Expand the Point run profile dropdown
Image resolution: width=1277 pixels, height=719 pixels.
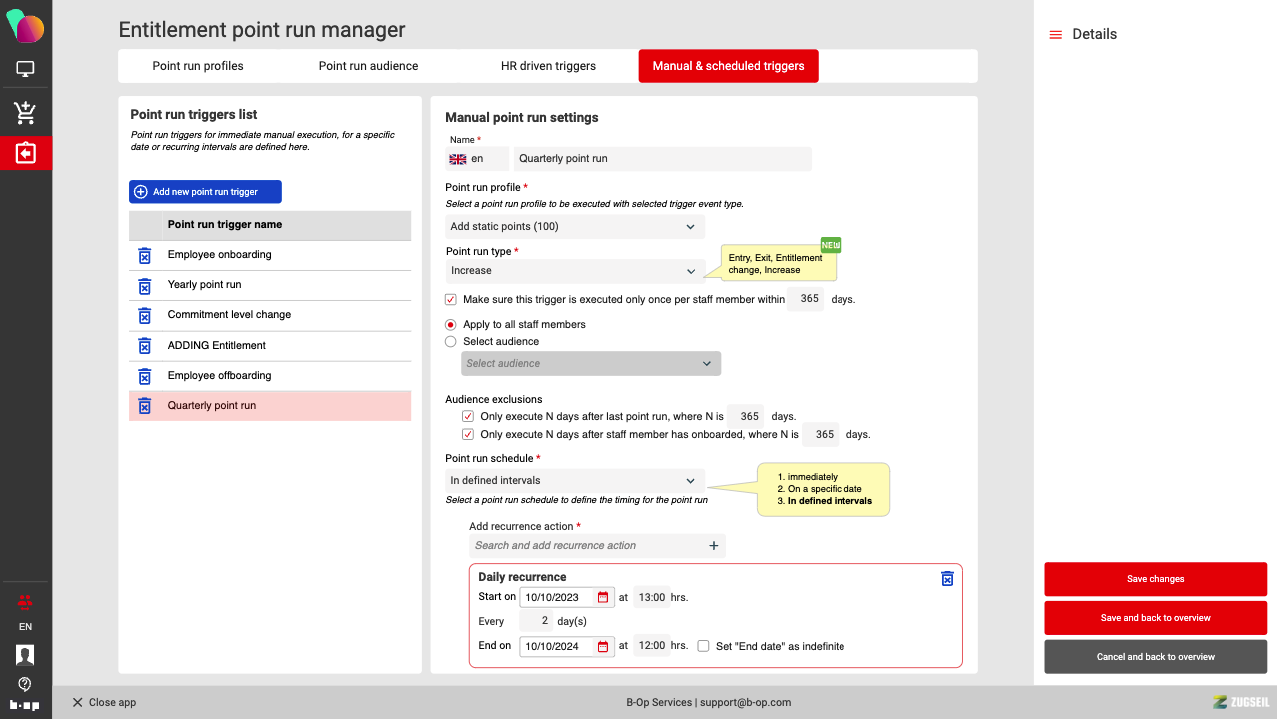click(x=575, y=227)
